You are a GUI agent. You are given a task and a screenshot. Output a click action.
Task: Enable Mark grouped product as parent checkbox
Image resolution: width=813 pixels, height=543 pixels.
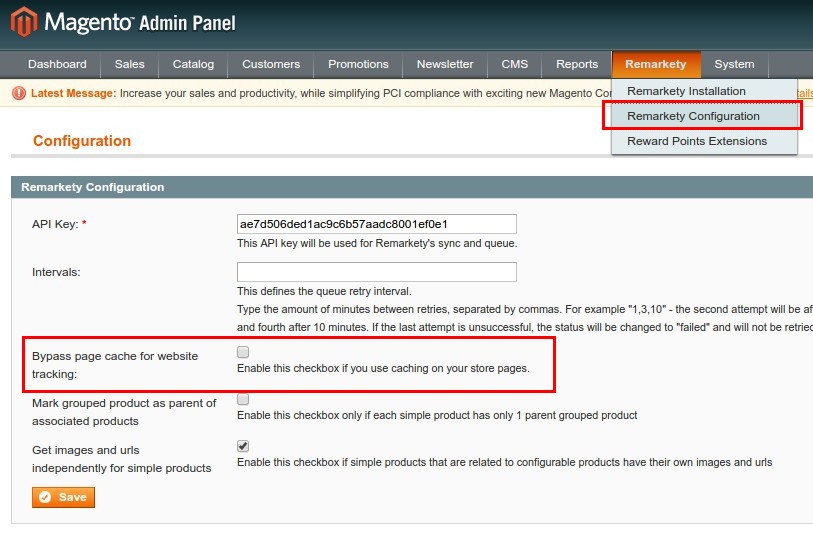(x=243, y=399)
